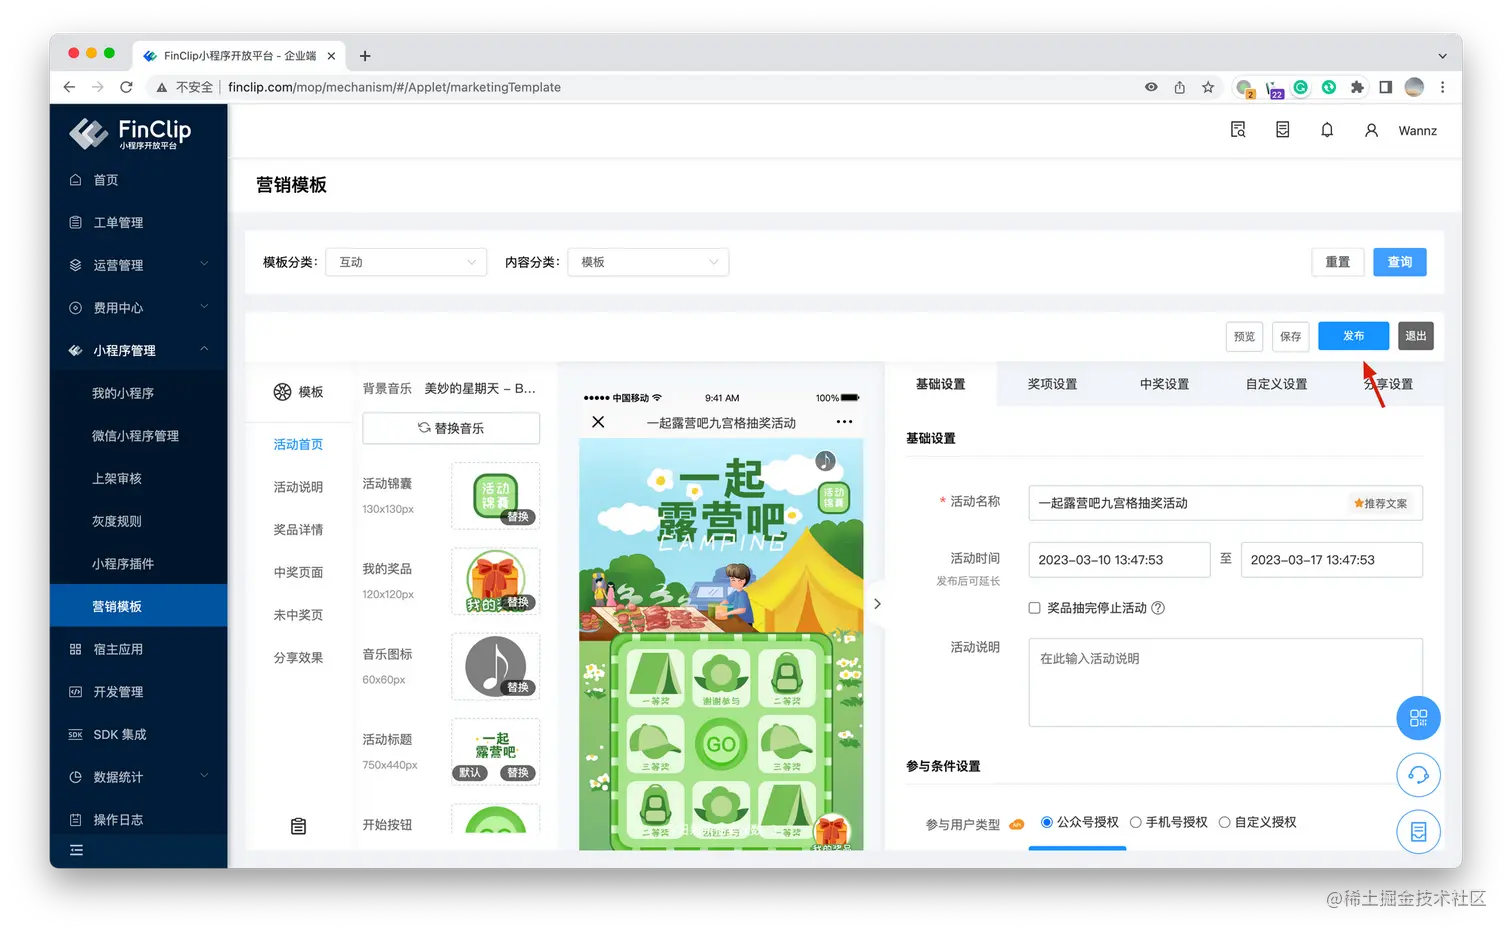This screenshot has height=934, width=1512.
Task: Switch to the 自定义设置 tab
Action: tap(1277, 384)
